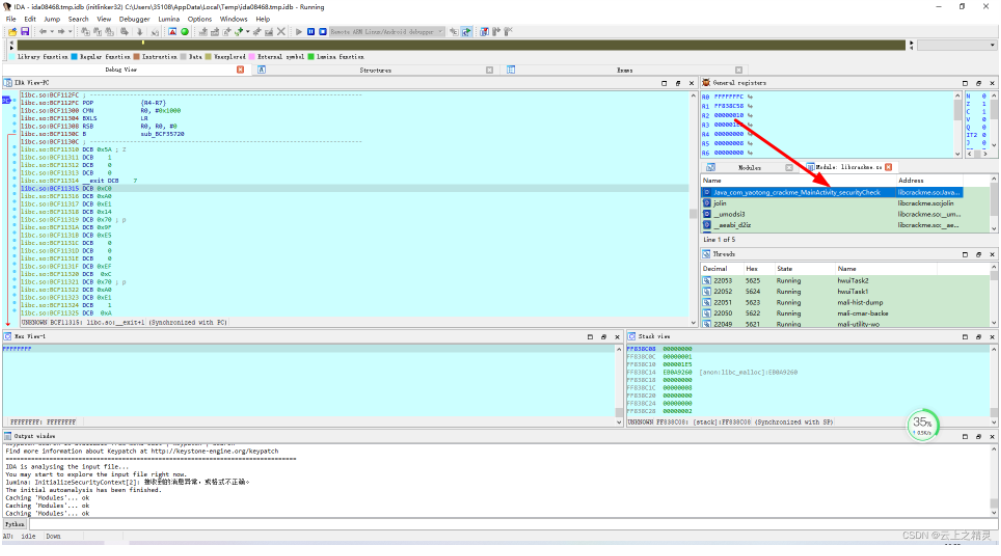
Task: Switch to the Enums tab
Action: coord(625,70)
